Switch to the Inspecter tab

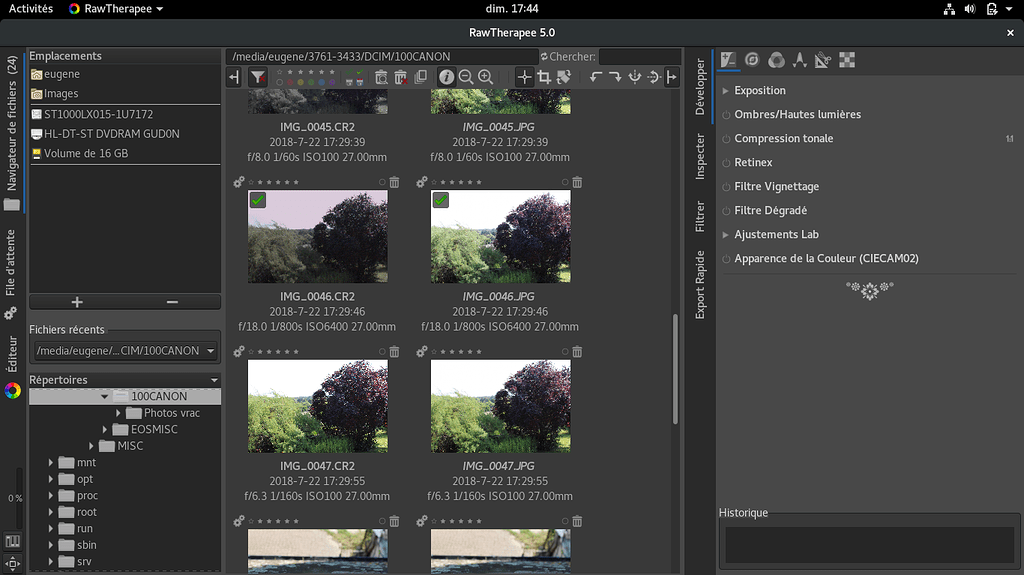[x=700, y=156]
